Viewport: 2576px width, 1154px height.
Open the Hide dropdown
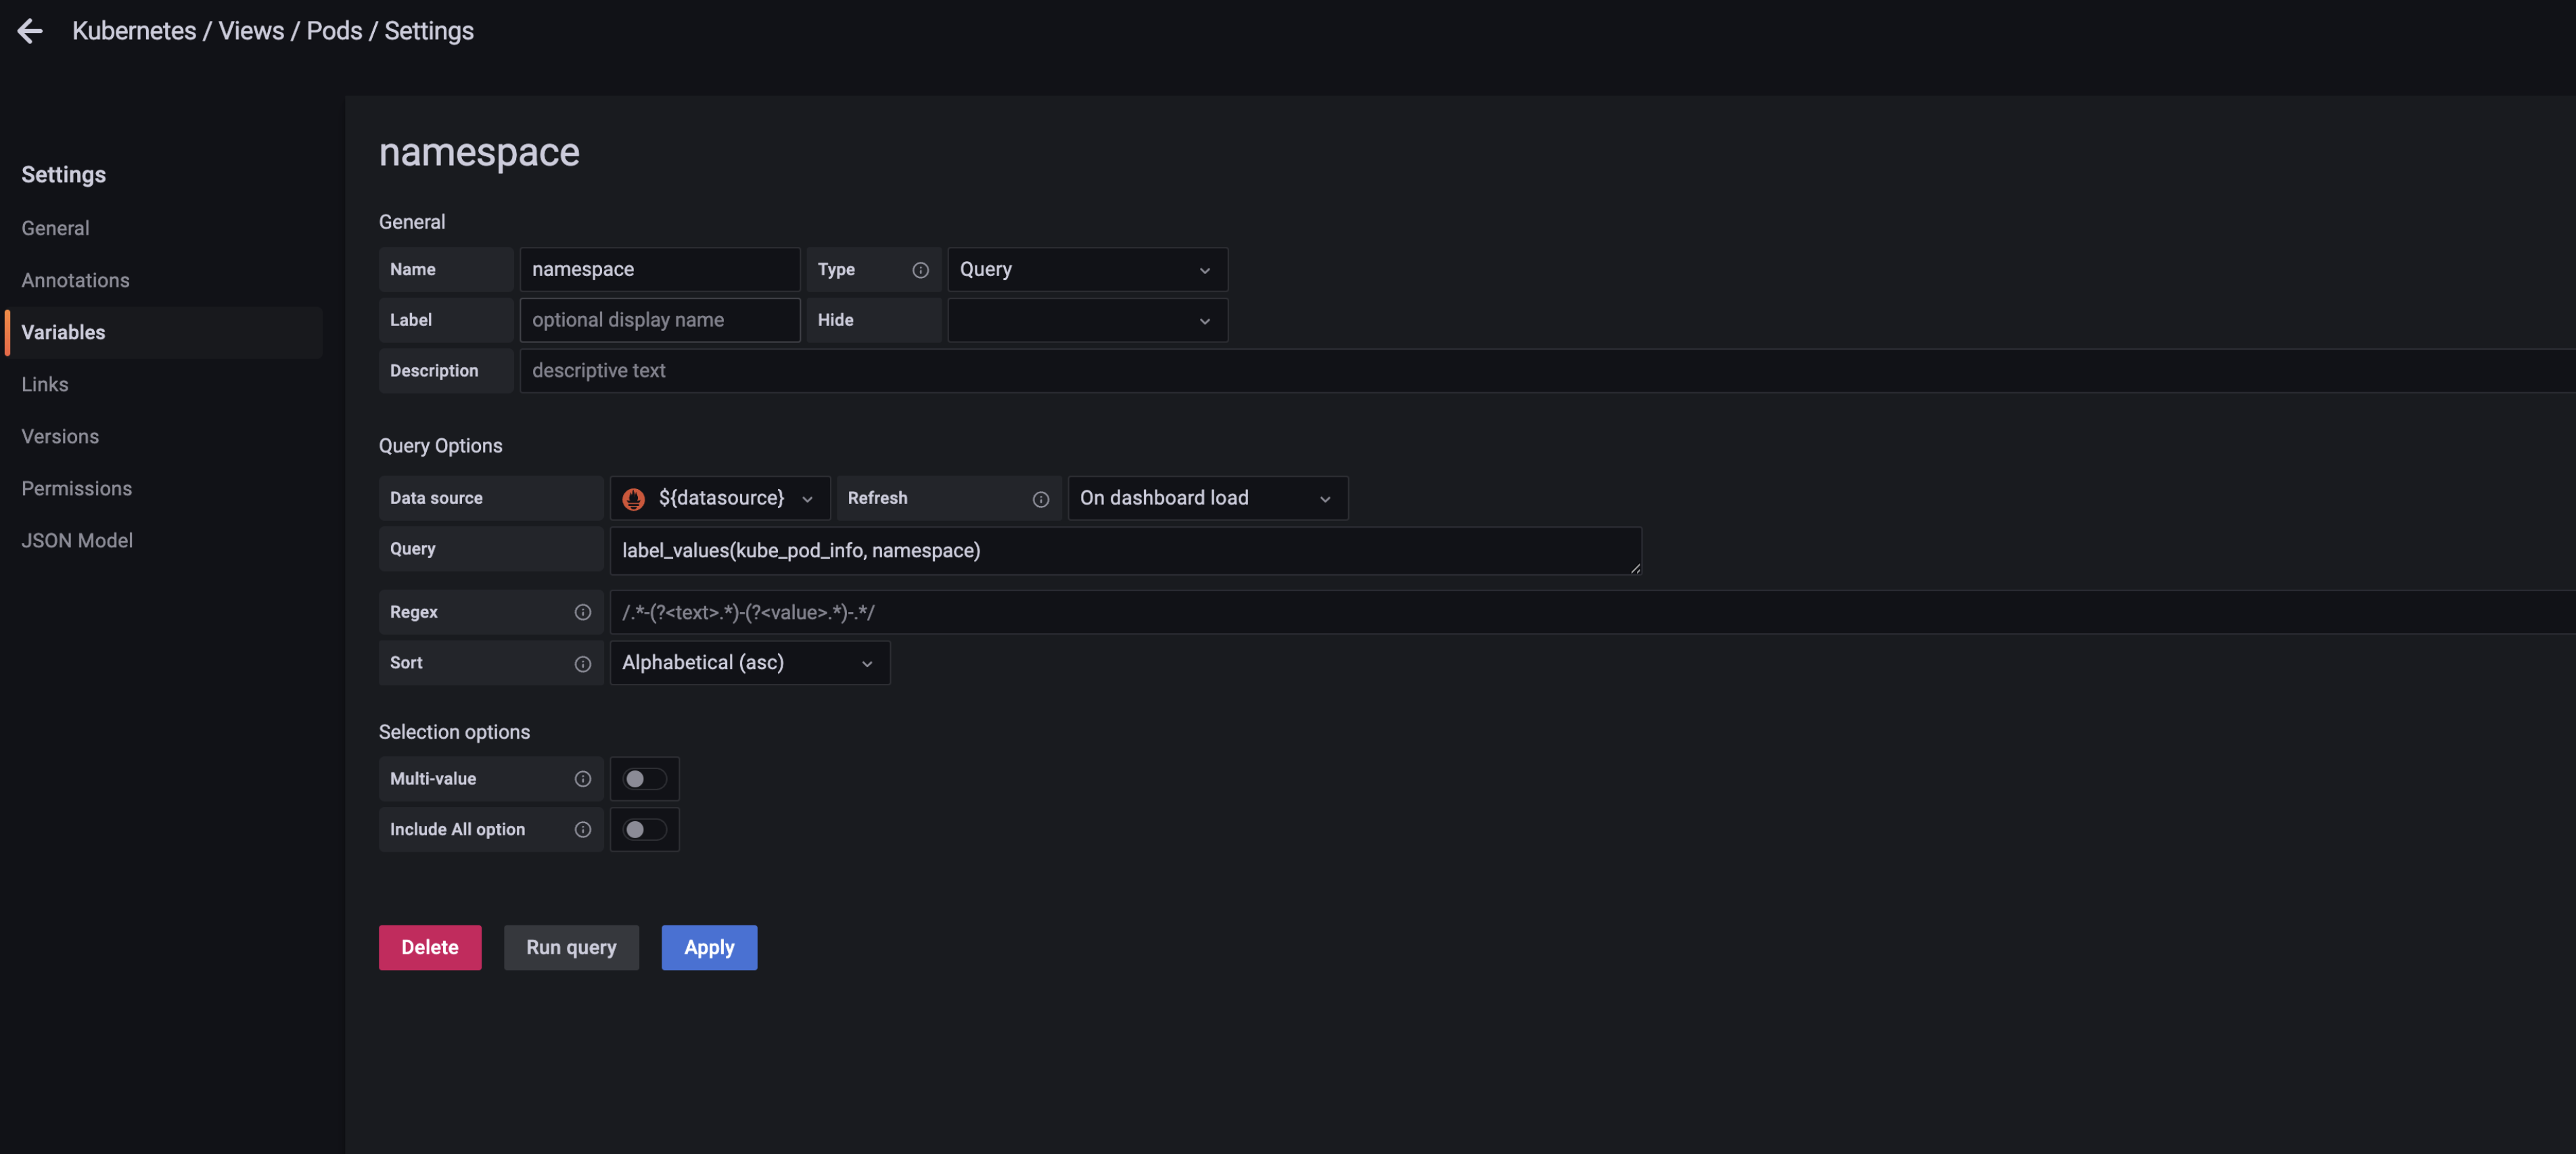(1086, 321)
